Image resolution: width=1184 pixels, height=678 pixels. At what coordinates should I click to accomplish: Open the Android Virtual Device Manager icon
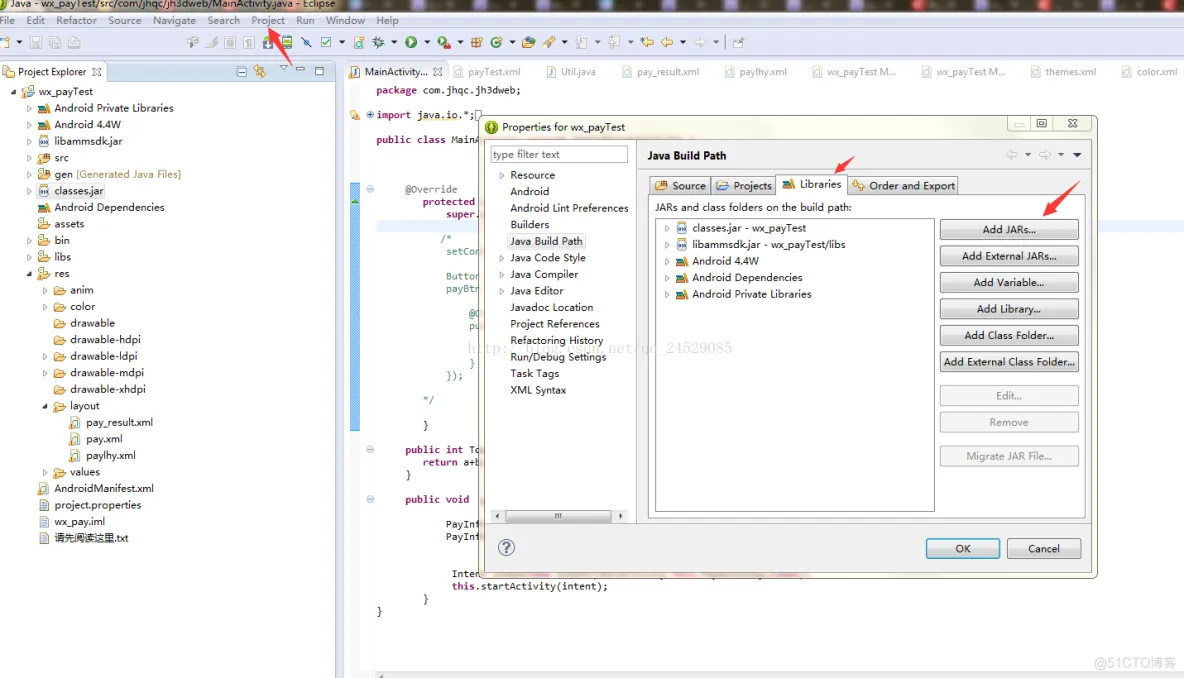(x=287, y=42)
